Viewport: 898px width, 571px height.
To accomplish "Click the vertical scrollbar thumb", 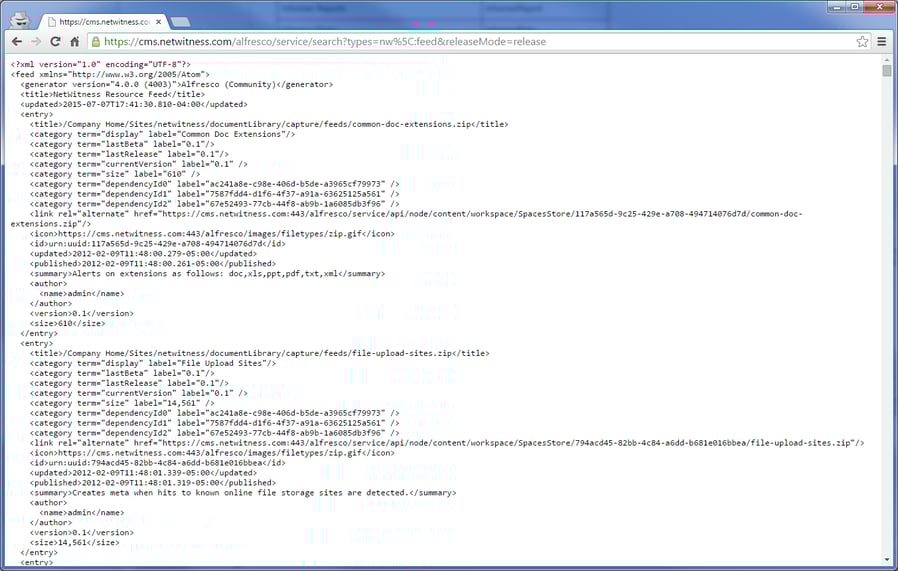I will point(887,71).
